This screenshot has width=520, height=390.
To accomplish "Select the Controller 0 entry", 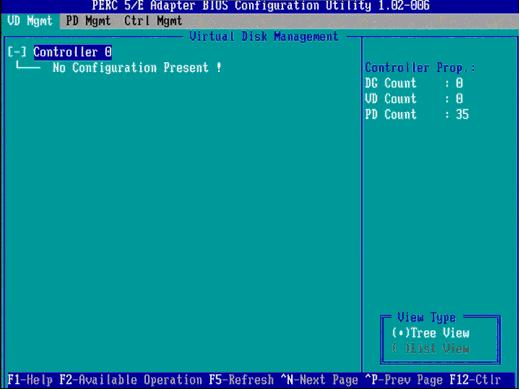I will (72, 52).
